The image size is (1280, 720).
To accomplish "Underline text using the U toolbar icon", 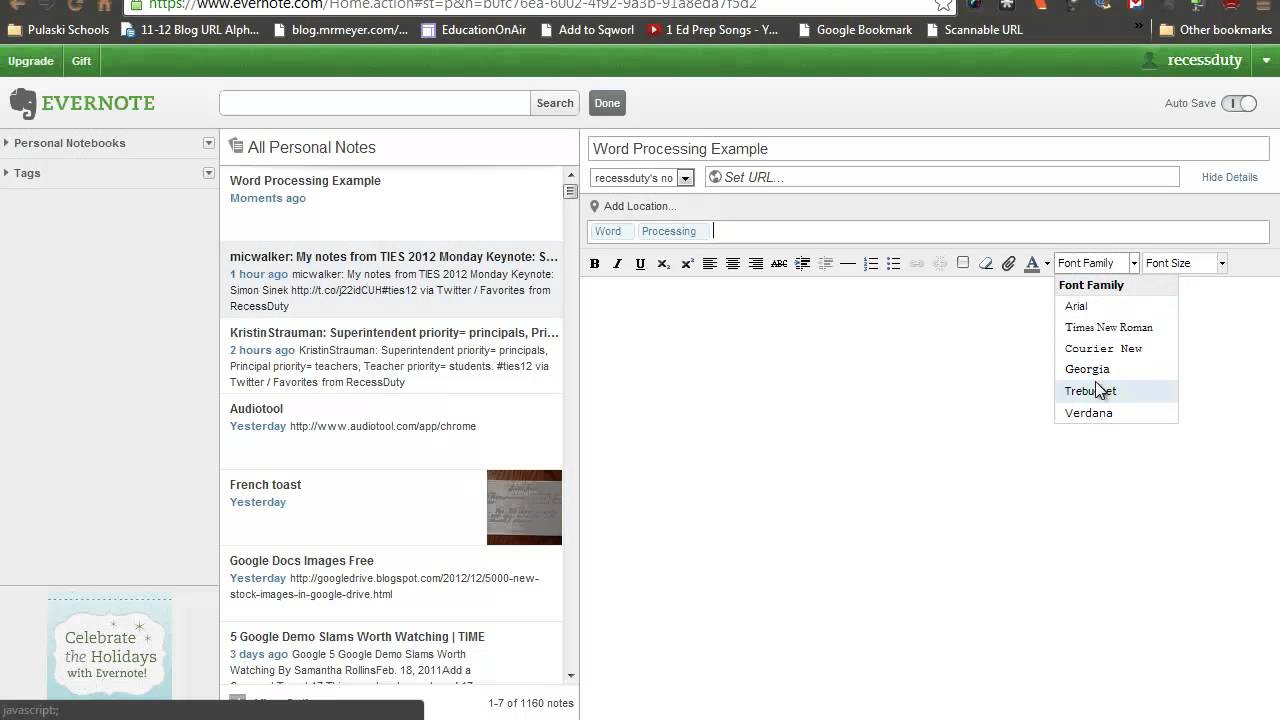I will click(640, 264).
